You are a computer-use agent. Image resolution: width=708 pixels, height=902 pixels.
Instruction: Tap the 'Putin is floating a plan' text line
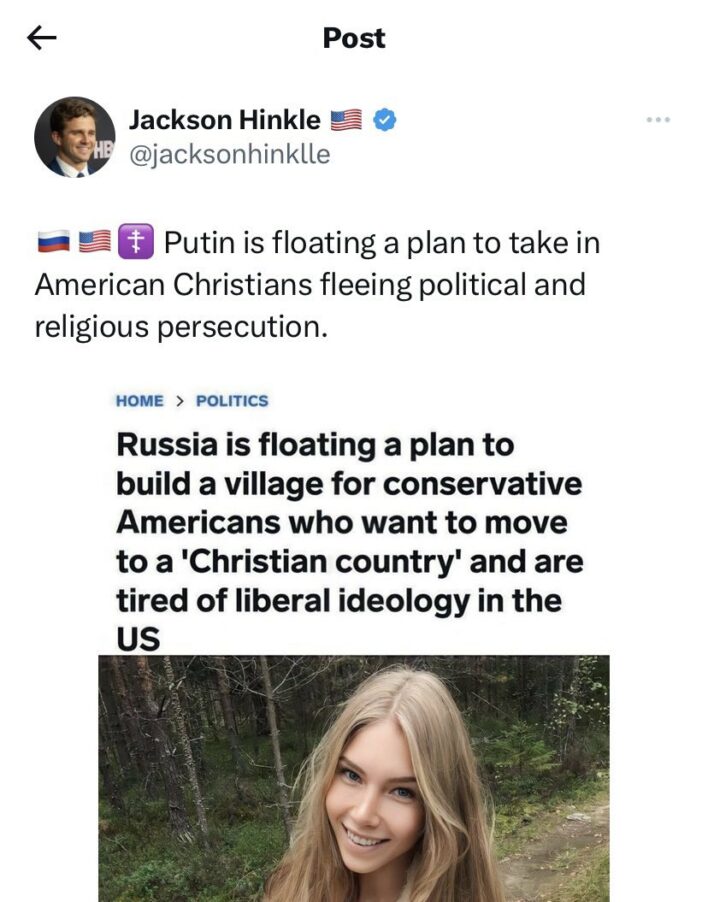click(382, 242)
